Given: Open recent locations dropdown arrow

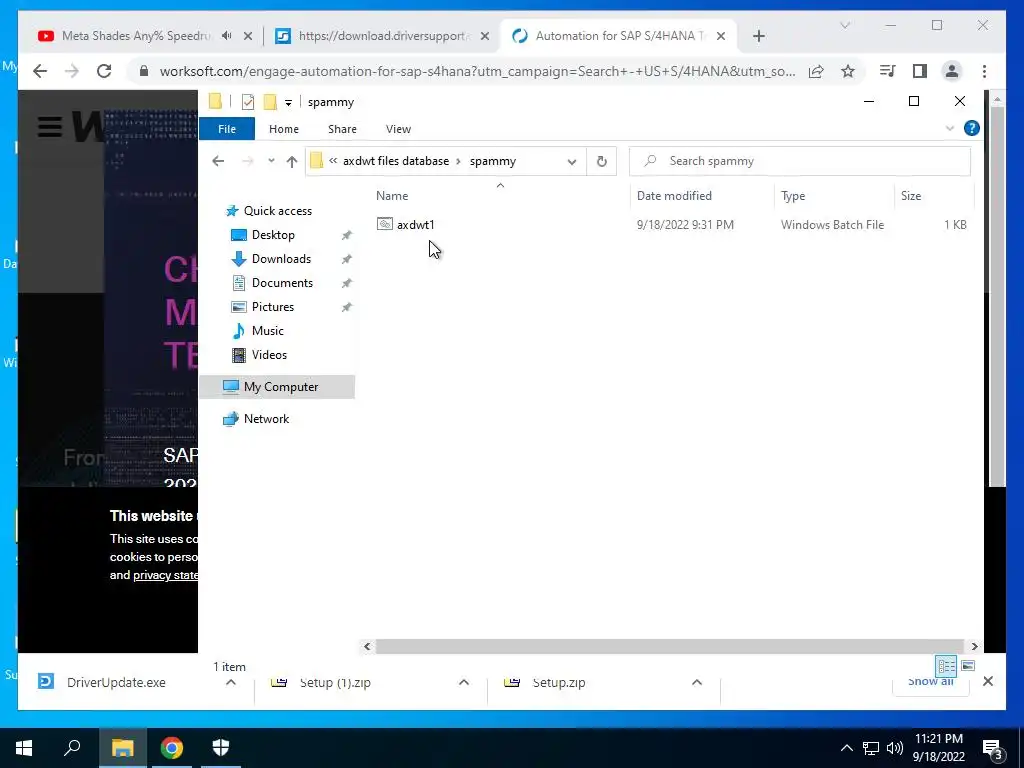Looking at the screenshot, I should click(271, 161).
